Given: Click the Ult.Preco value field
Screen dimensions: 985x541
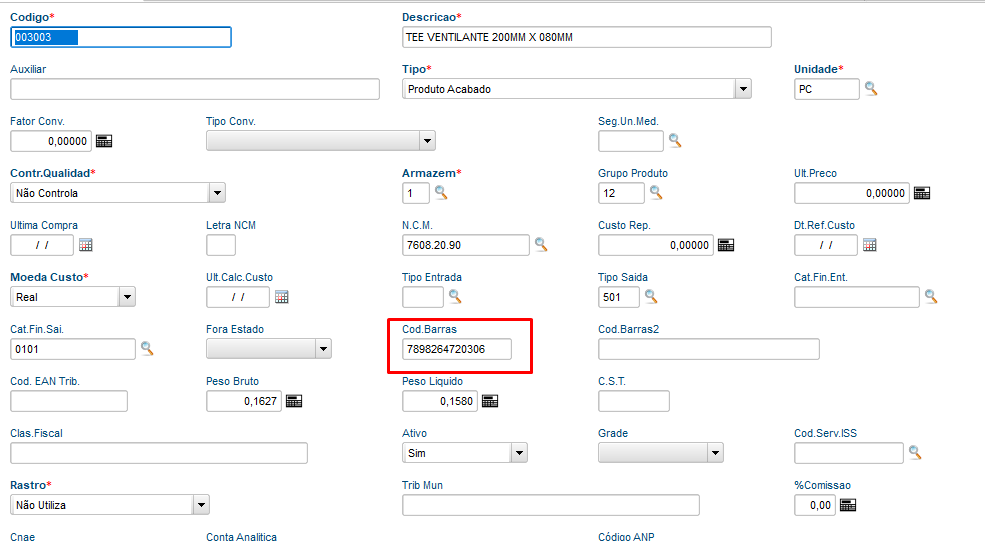Looking at the screenshot, I should [x=852, y=193].
